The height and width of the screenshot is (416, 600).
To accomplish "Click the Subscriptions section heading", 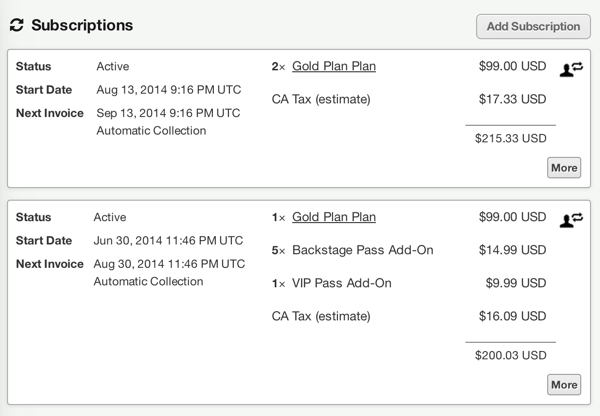I will click(x=82, y=25).
